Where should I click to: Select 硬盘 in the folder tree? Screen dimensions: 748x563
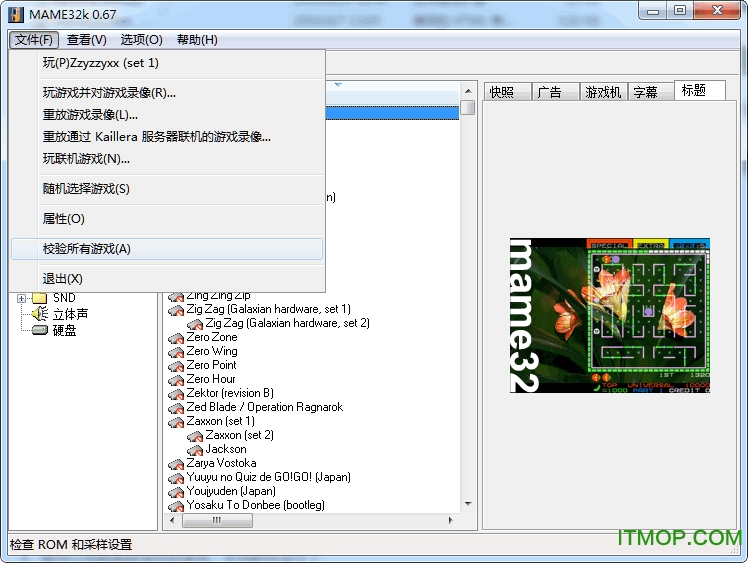[64, 330]
